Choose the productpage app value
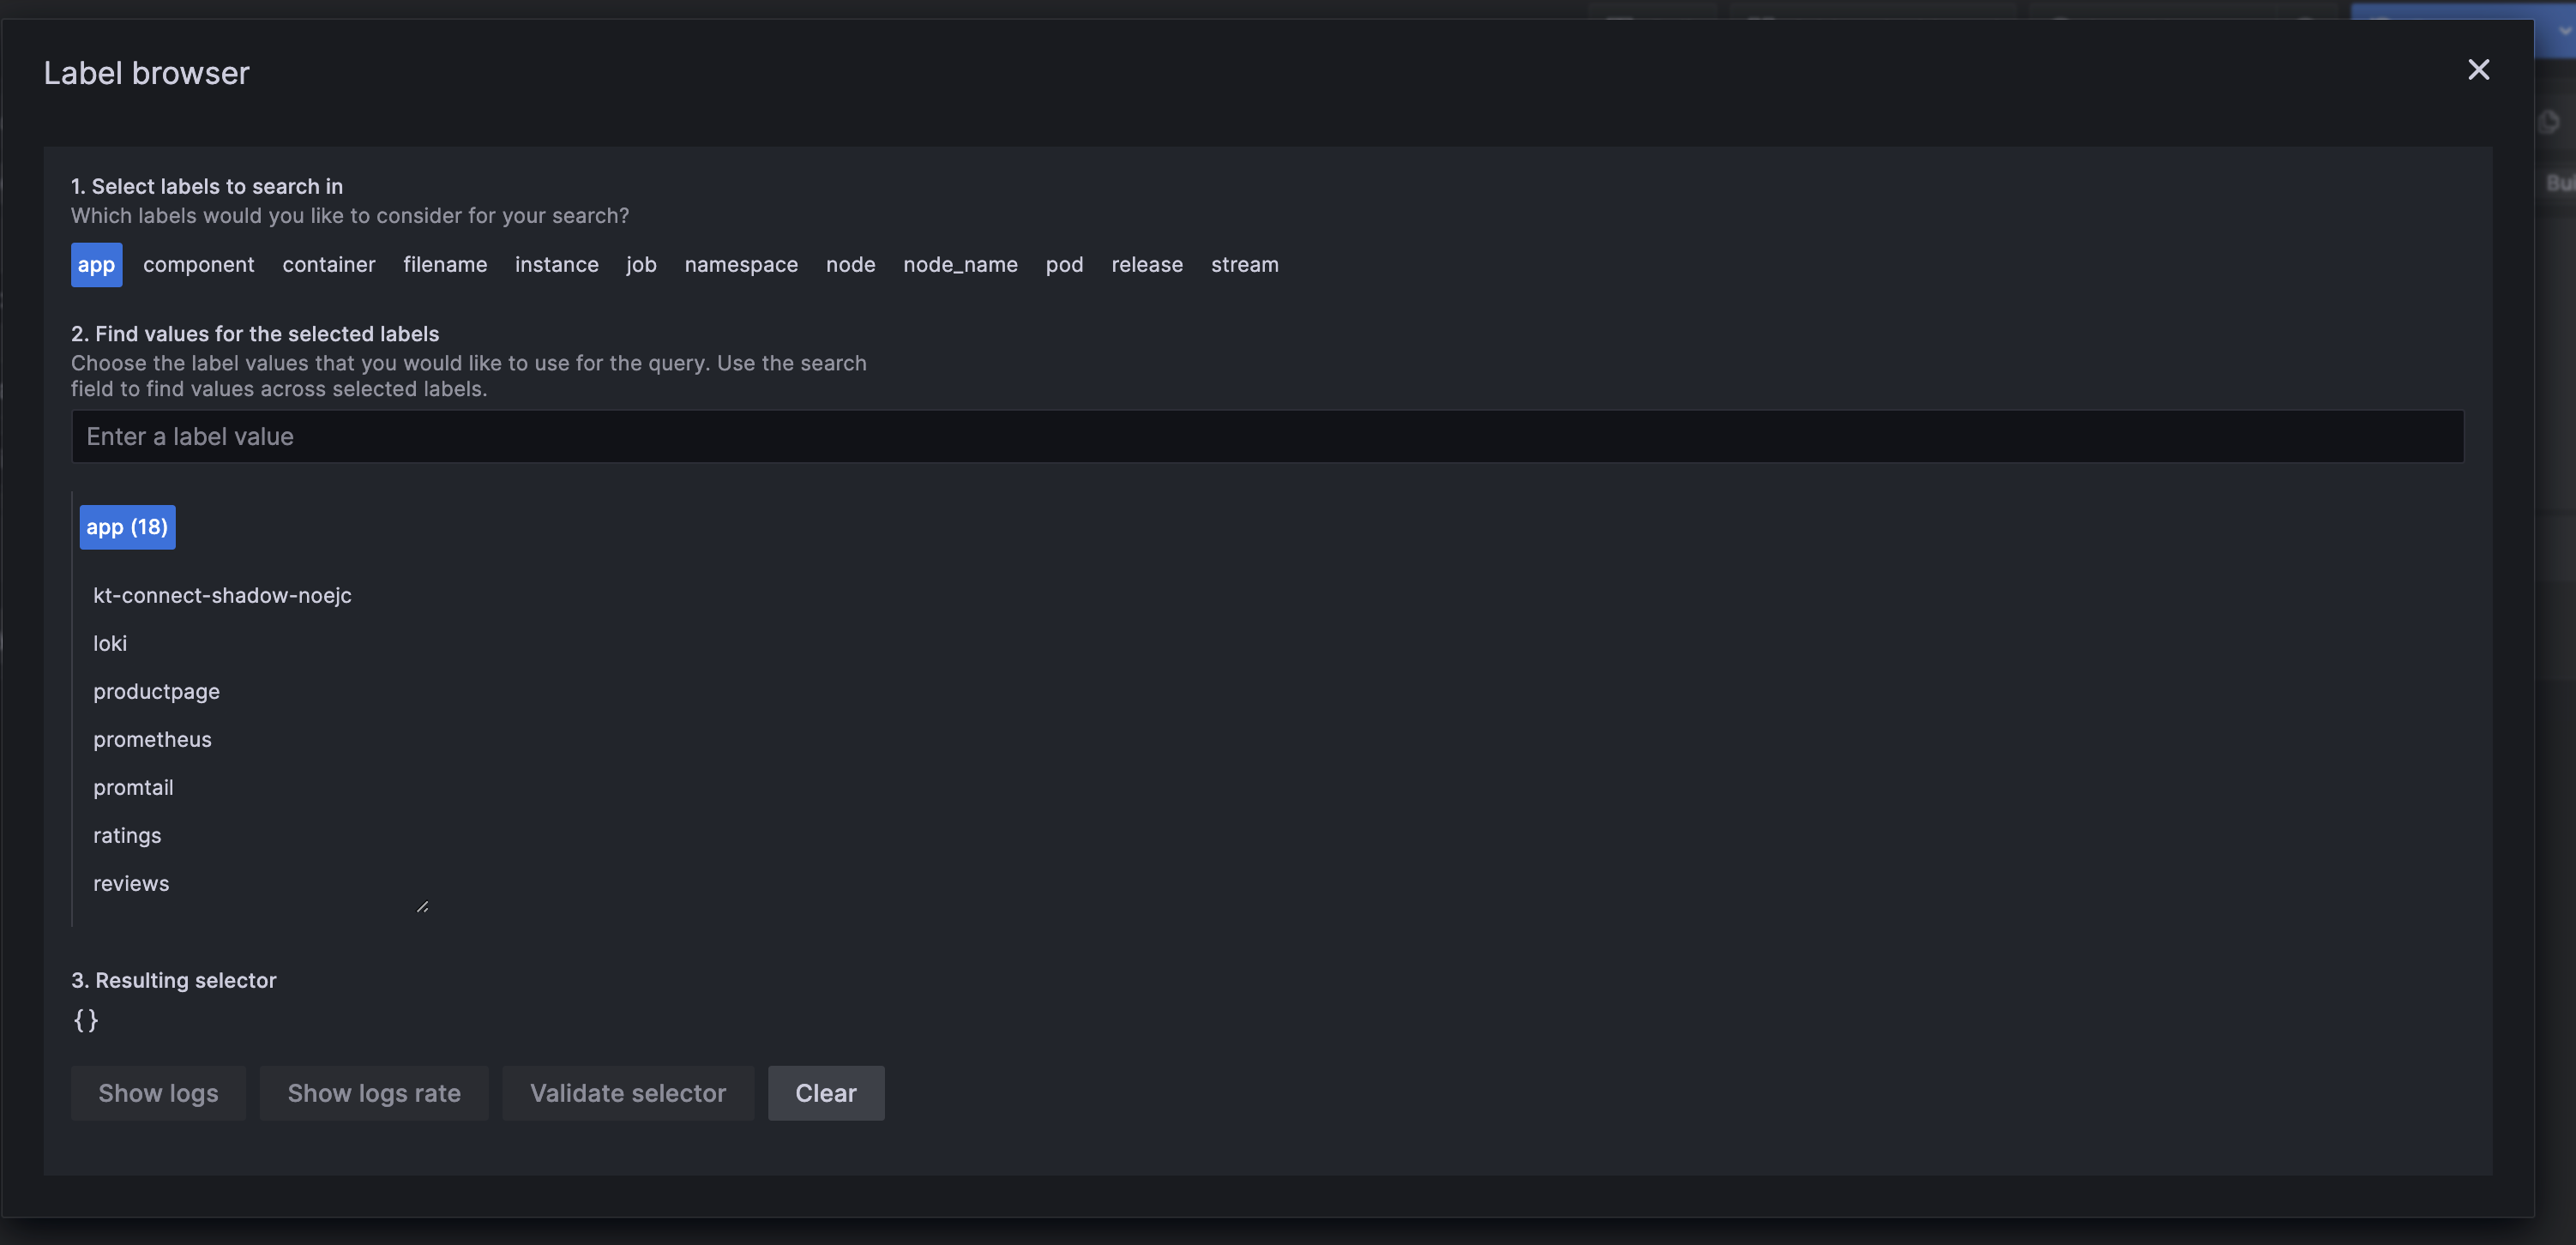 (x=156, y=692)
